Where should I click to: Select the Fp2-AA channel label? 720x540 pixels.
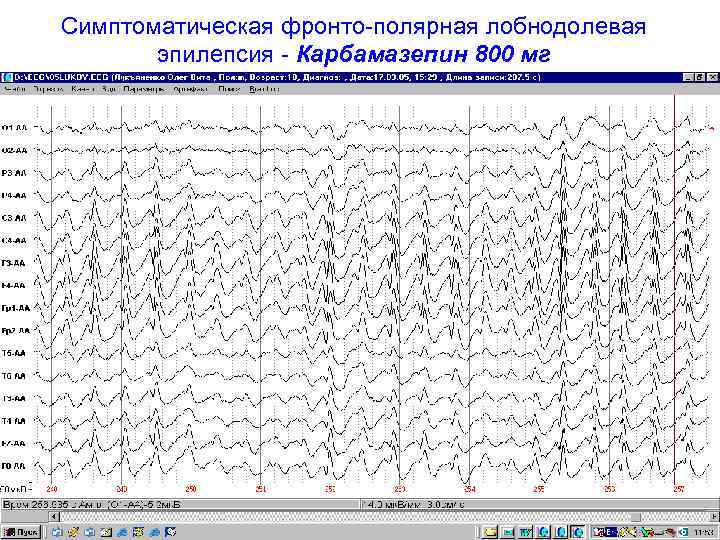point(16,331)
